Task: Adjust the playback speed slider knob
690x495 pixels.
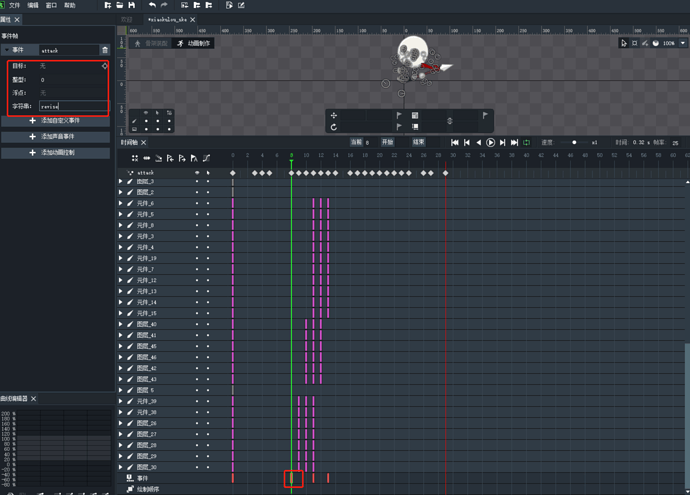Action: tap(574, 143)
